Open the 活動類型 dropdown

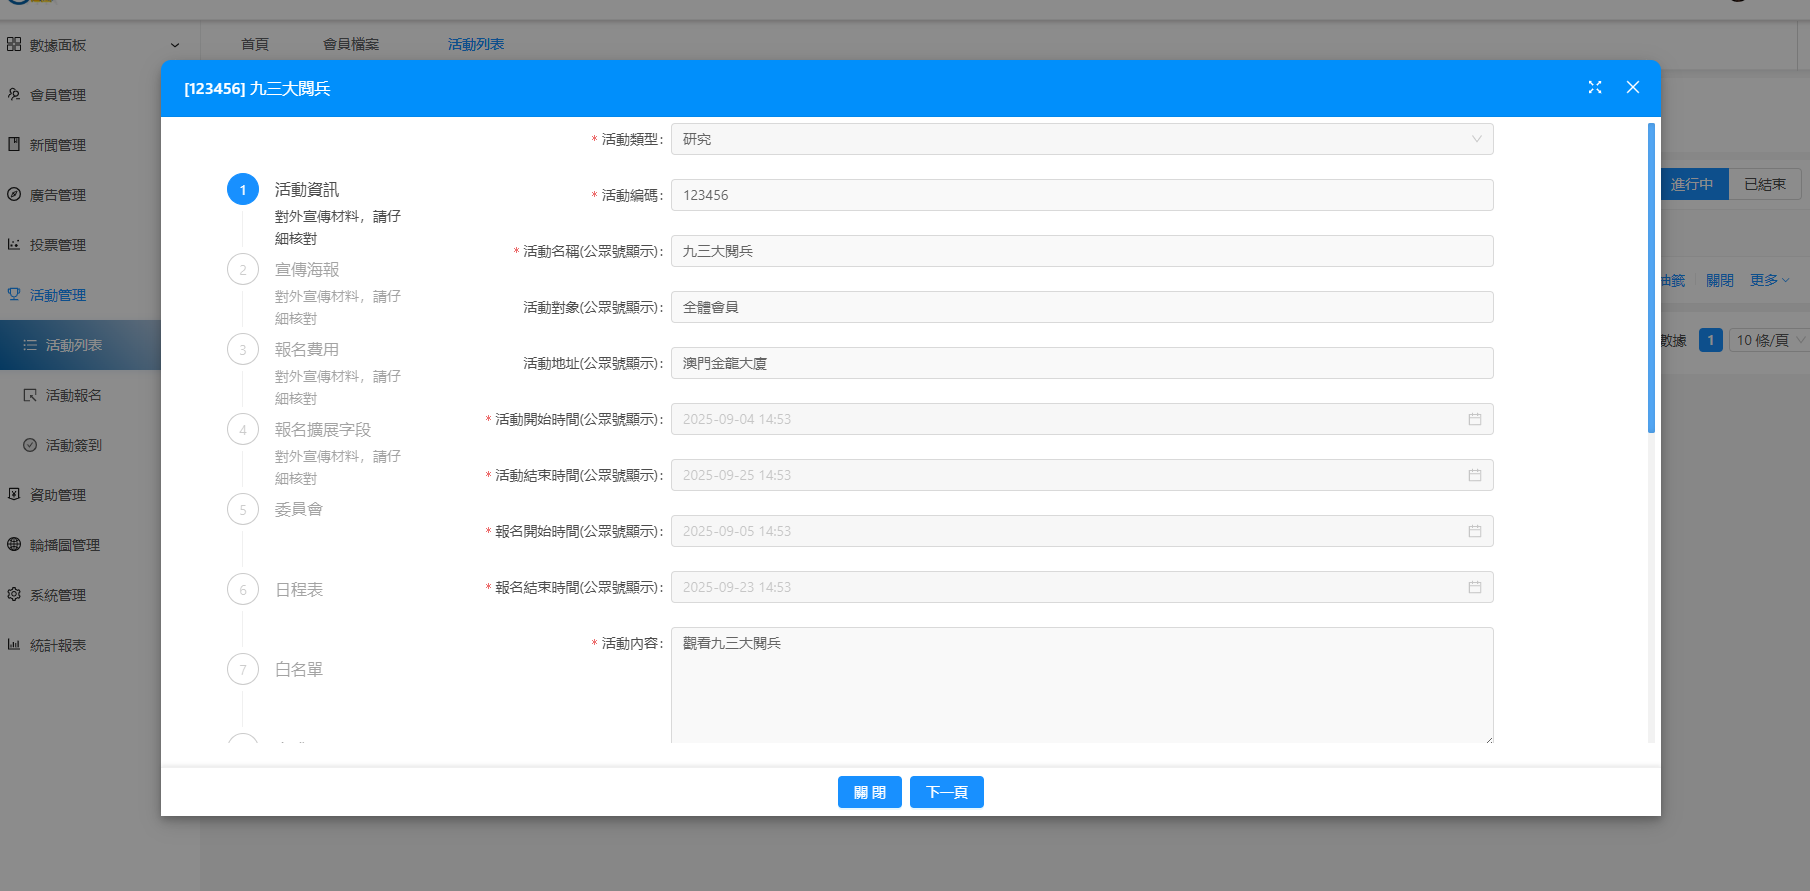coord(1081,139)
